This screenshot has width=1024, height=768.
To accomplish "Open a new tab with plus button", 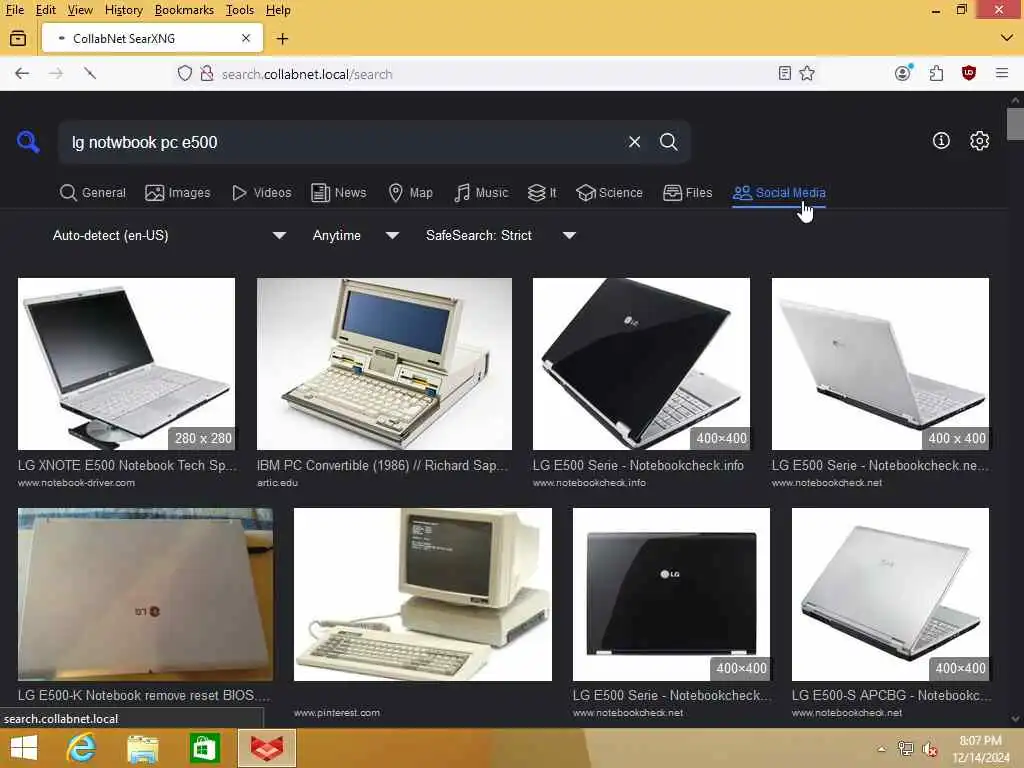I will 282,39.
